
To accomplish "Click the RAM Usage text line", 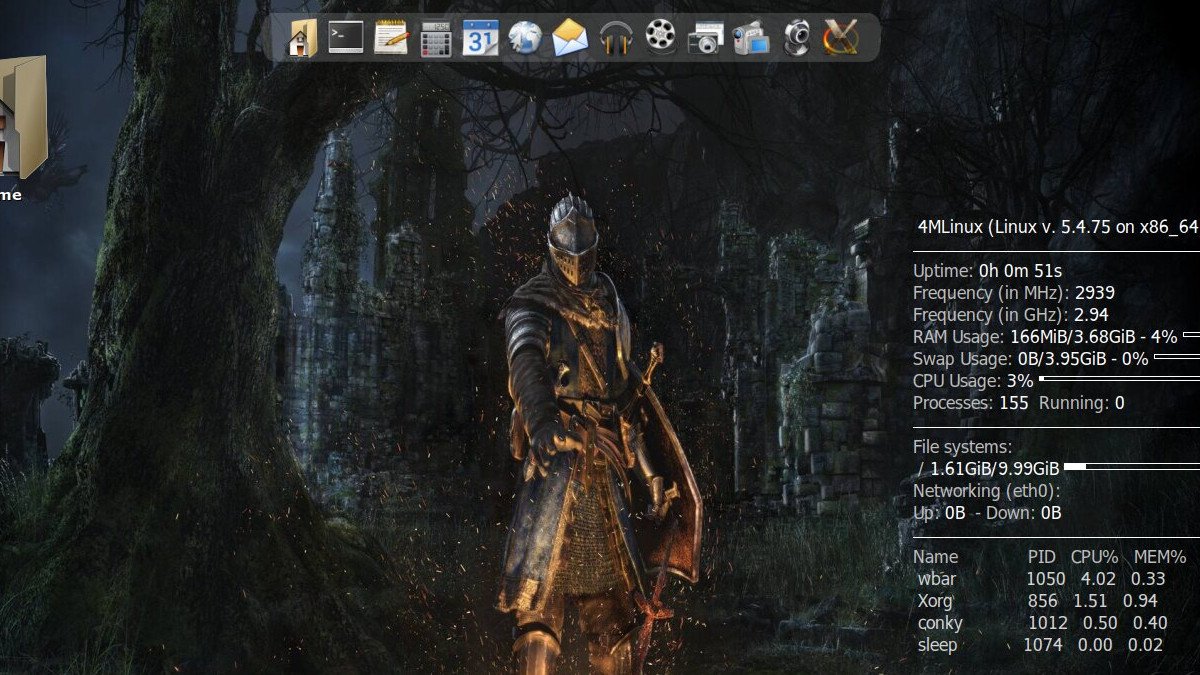I will pos(1045,337).
